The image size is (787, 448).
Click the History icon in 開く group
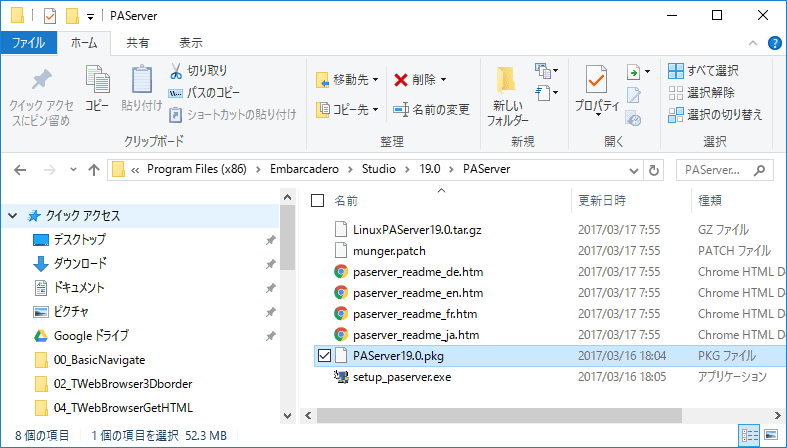tap(633, 119)
